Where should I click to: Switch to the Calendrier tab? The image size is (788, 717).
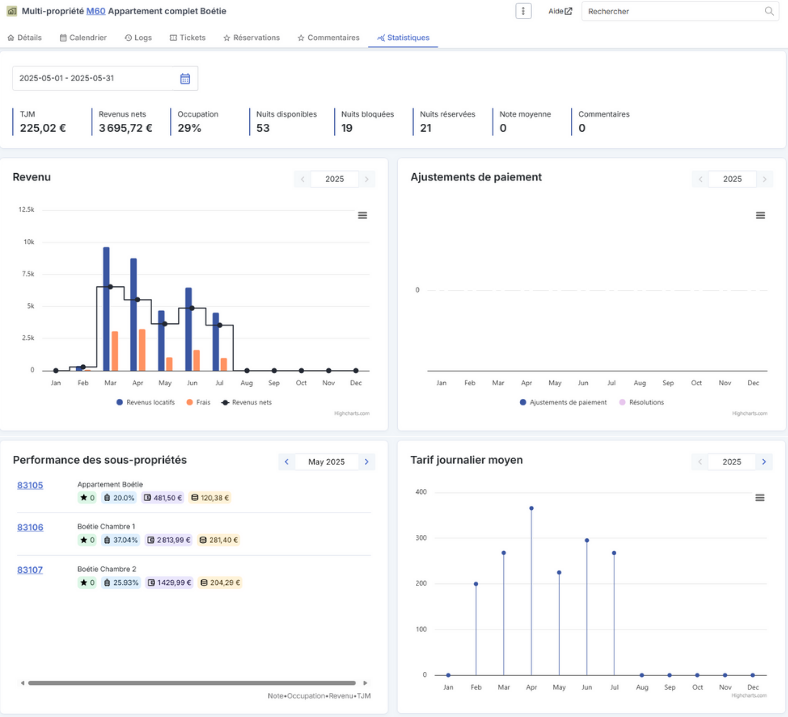tap(83, 38)
